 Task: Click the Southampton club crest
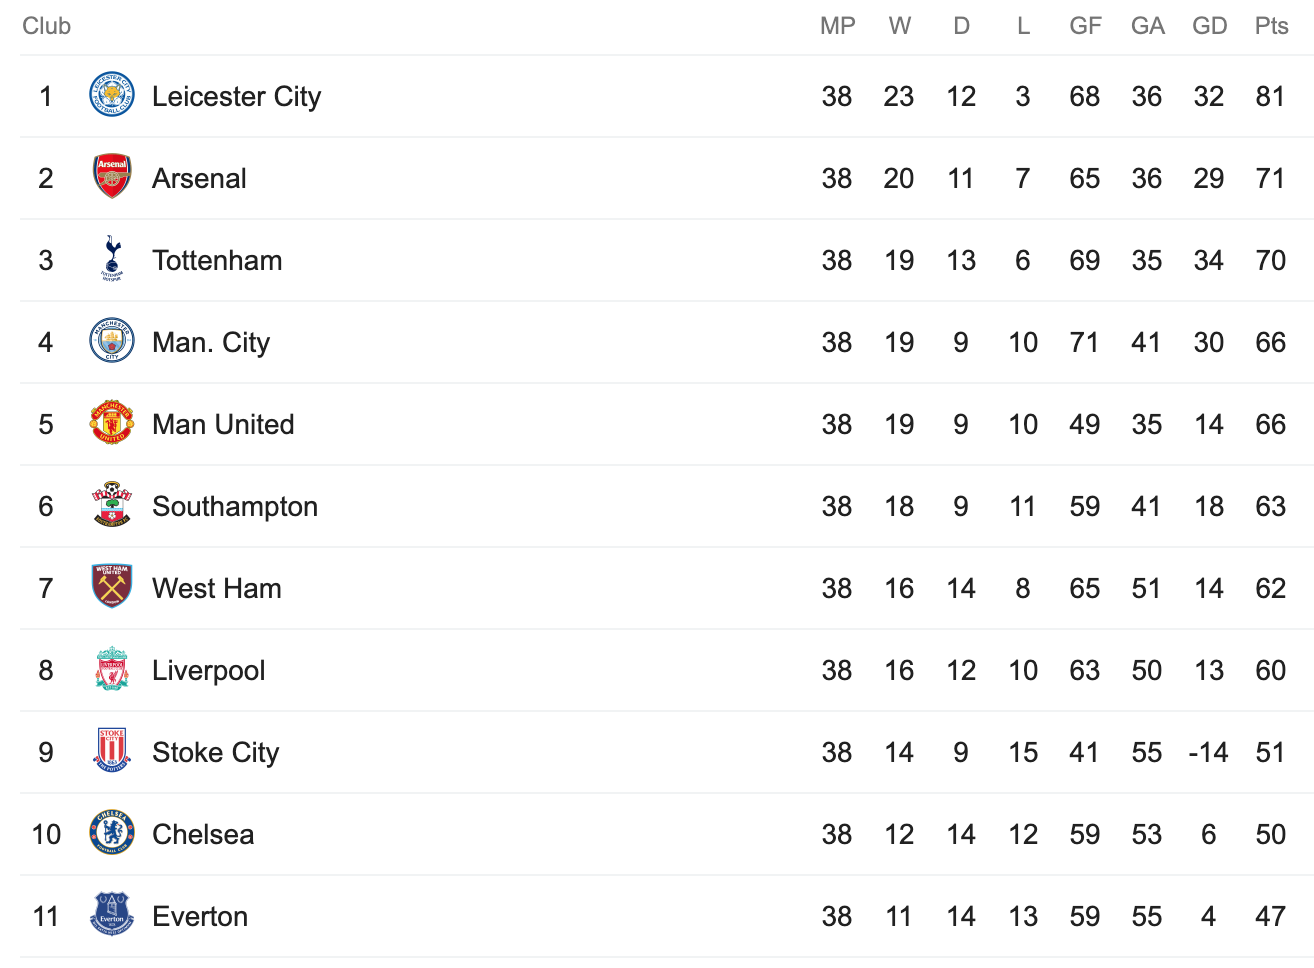point(111,505)
